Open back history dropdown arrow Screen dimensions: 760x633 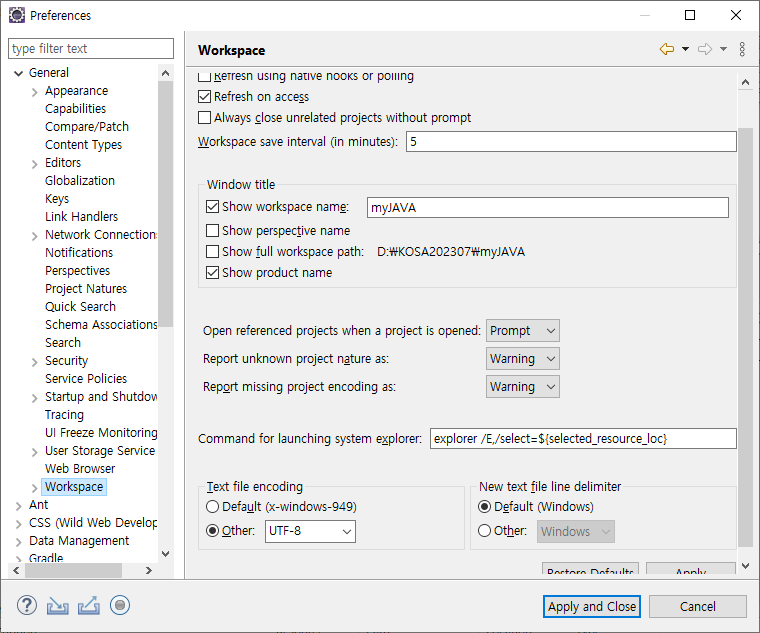(685, 49)
